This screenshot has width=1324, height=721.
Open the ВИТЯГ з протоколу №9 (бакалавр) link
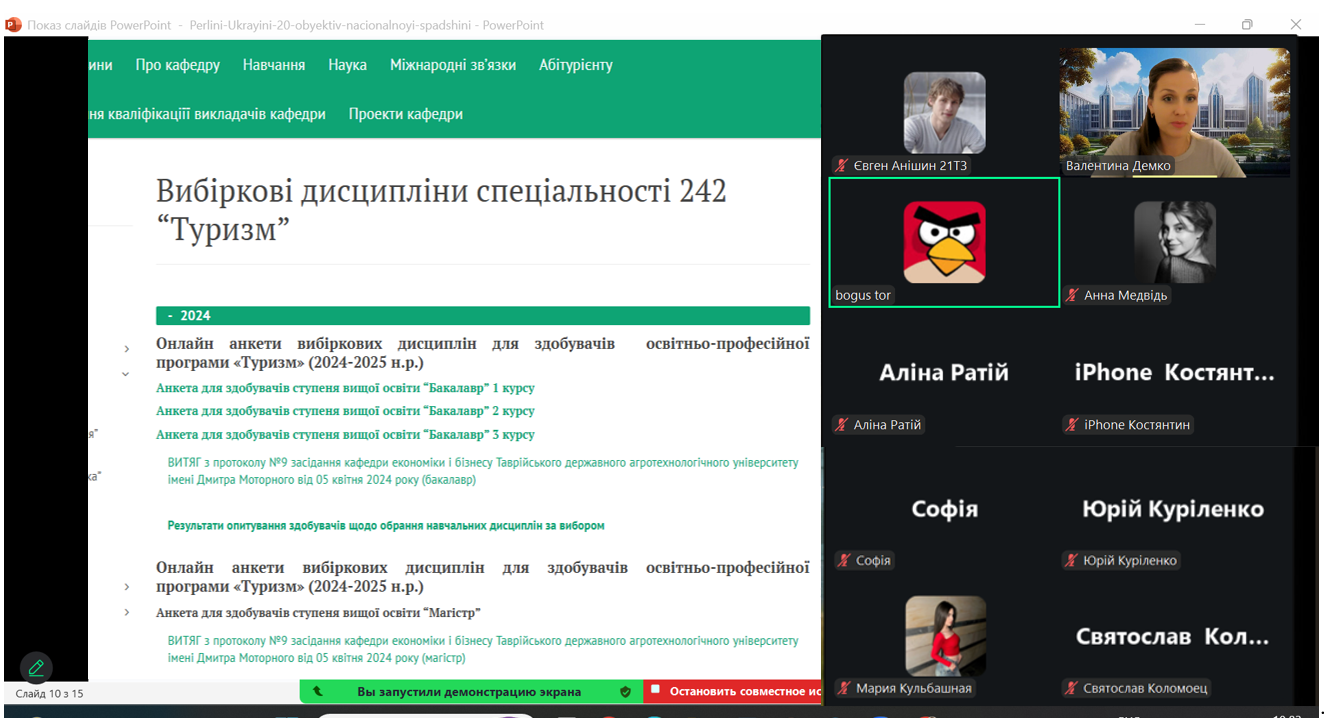tap(484, 471)
